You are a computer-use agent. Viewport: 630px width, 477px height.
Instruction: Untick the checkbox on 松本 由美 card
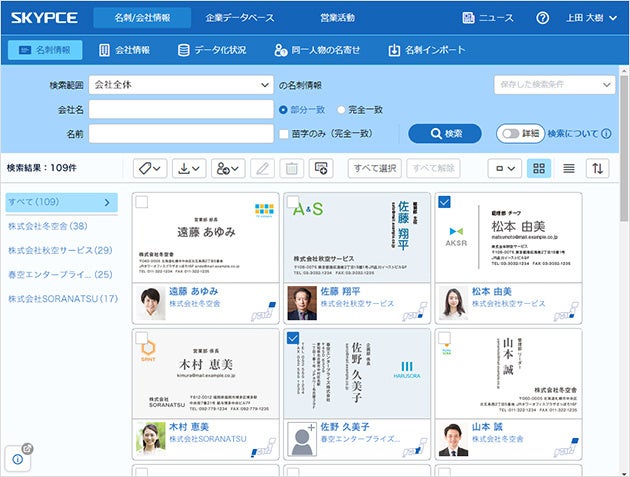(x=444, y=202)
